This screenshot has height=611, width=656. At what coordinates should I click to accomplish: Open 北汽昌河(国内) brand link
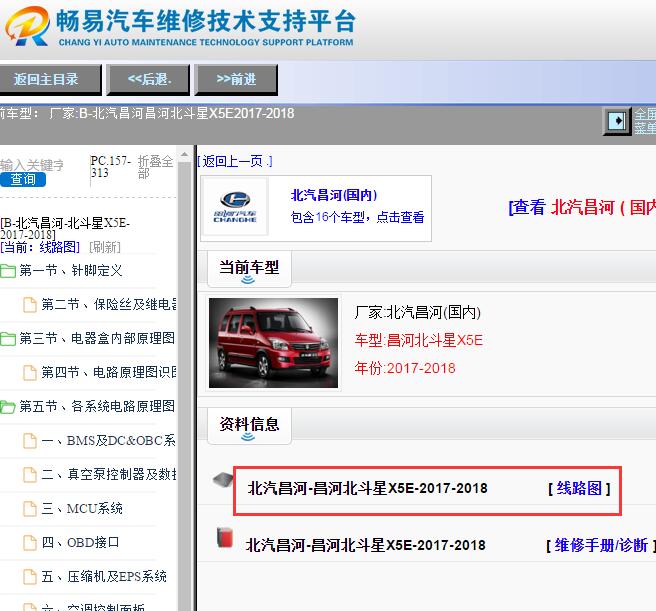334,195
